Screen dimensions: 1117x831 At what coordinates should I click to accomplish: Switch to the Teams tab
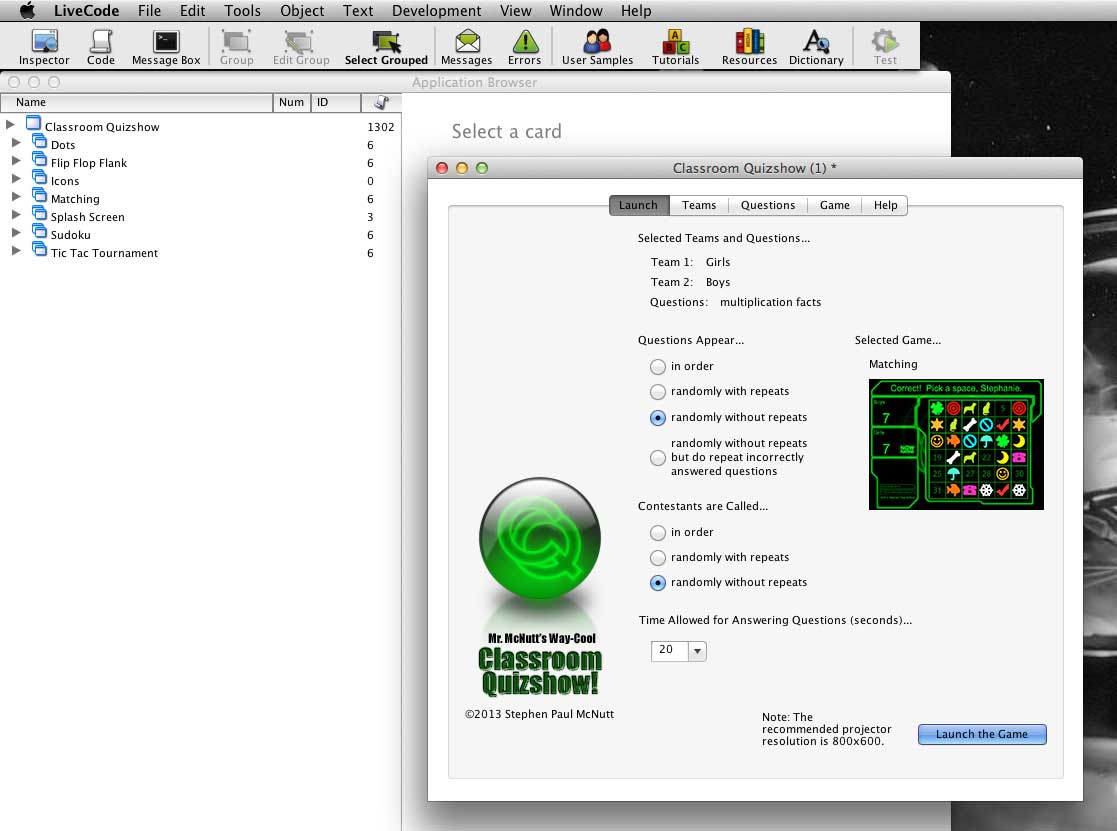(x=699, y=205)
